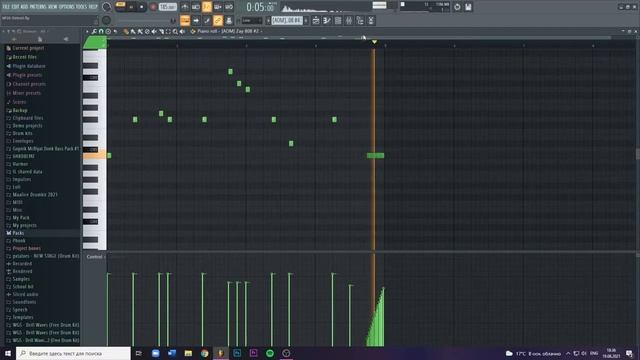Select the piano roll zoom magnifier tool
This screenshot has height=360, width=640.
175,31
